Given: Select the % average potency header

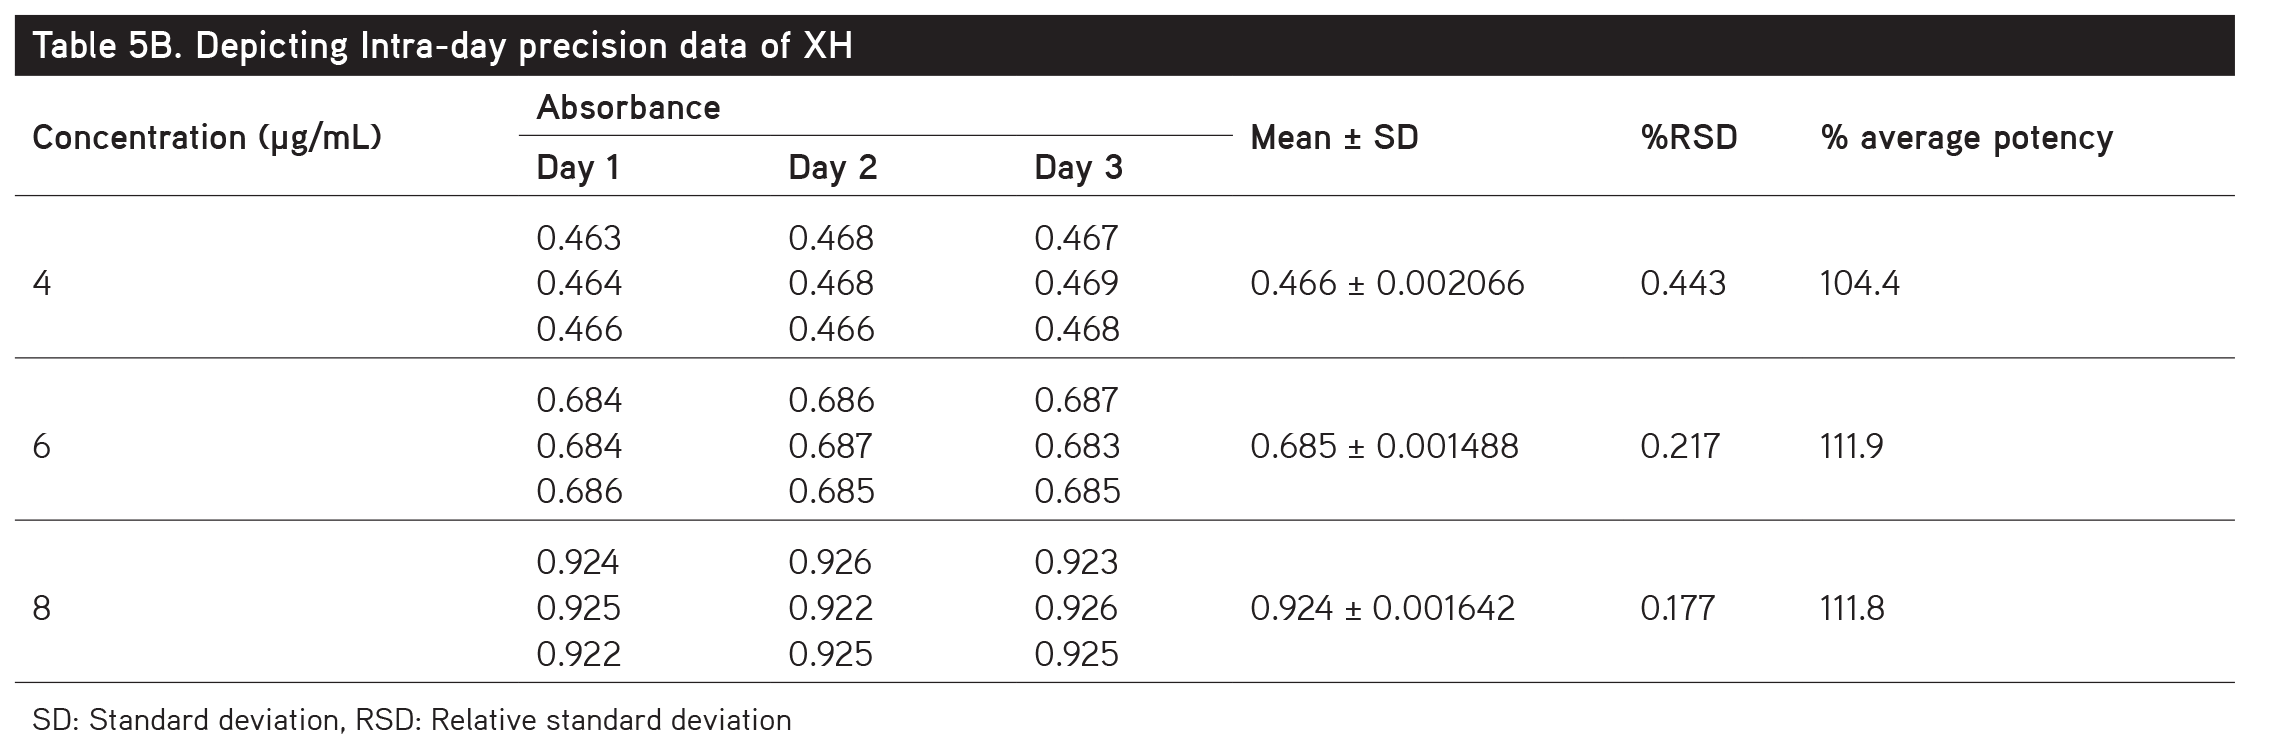Looking at the screenshot, I should click(x=1966, y=137).
